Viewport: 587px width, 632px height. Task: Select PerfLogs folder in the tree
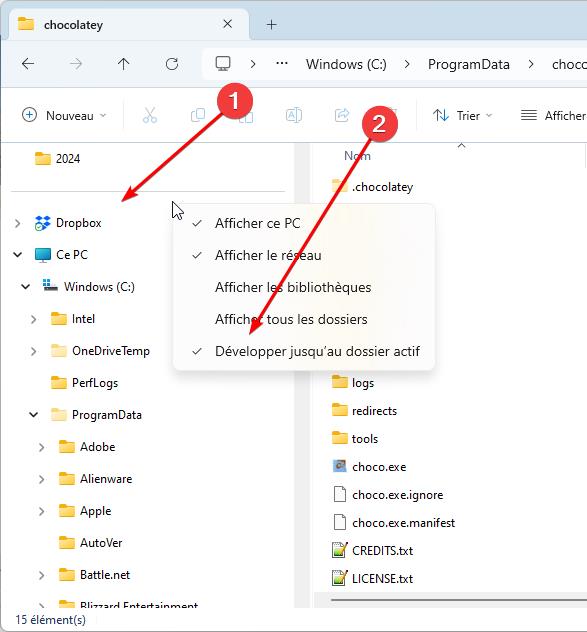click(85, 383)
